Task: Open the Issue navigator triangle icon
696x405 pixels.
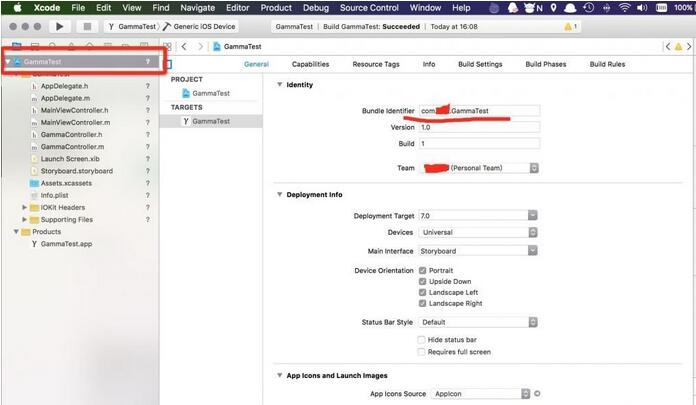Action: (x=71, y=46)
